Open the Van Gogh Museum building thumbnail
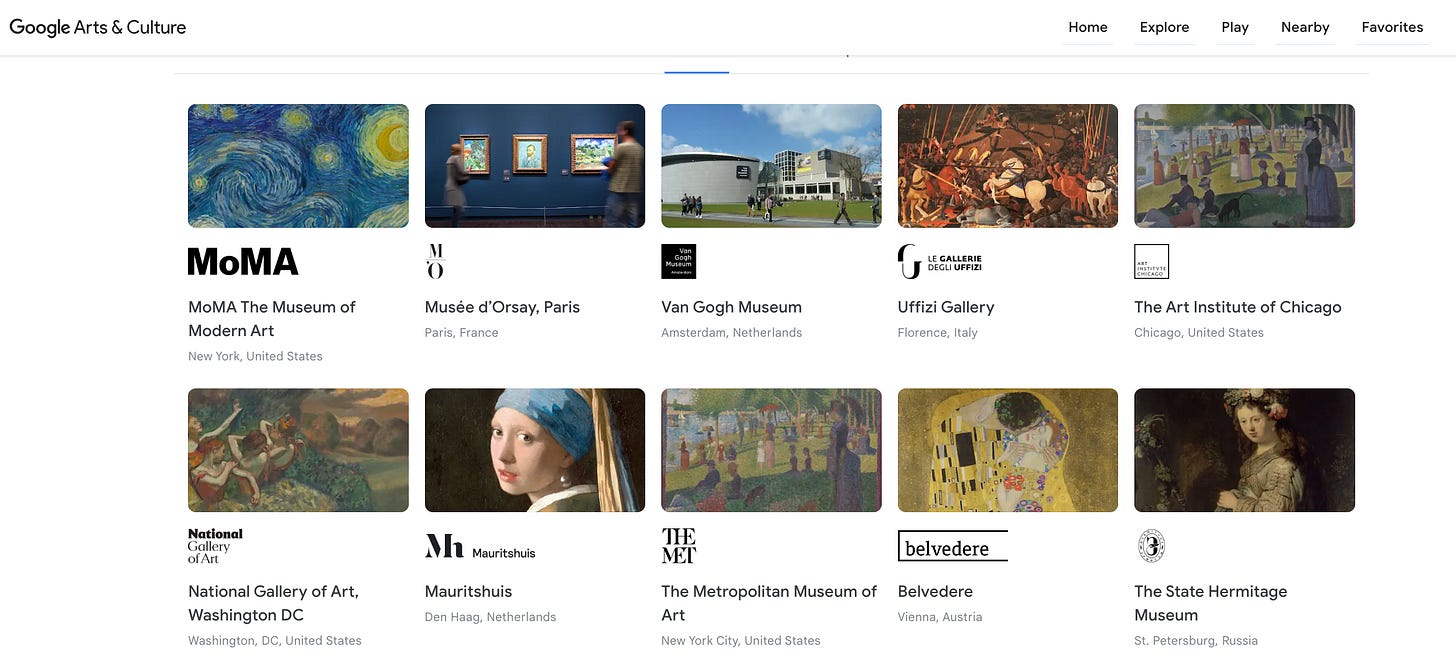The height and width of the screenshot is (666, 1456). [x=771, y=166]
